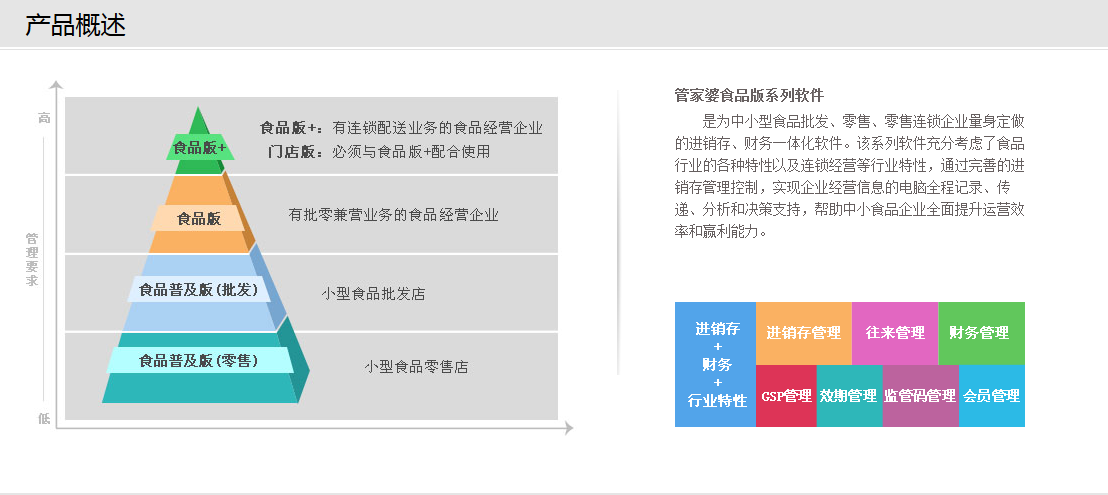The image size is (1108, 495).
Task: Click the green pyramid tip
Action: (199, 120)
